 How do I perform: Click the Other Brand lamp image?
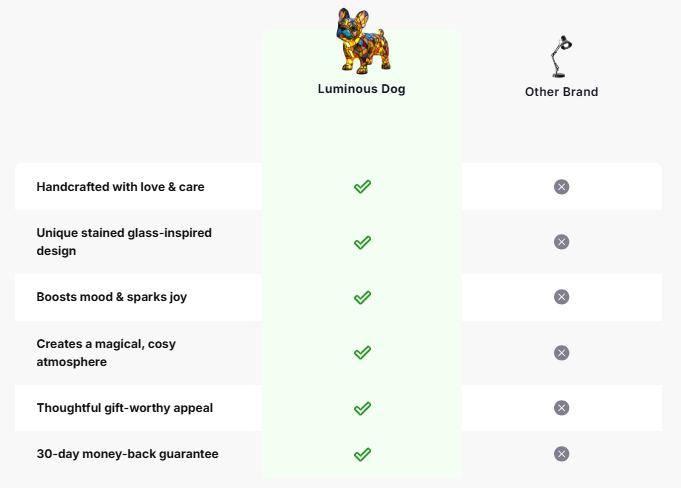pyautogui.click(x=561, y=56)
